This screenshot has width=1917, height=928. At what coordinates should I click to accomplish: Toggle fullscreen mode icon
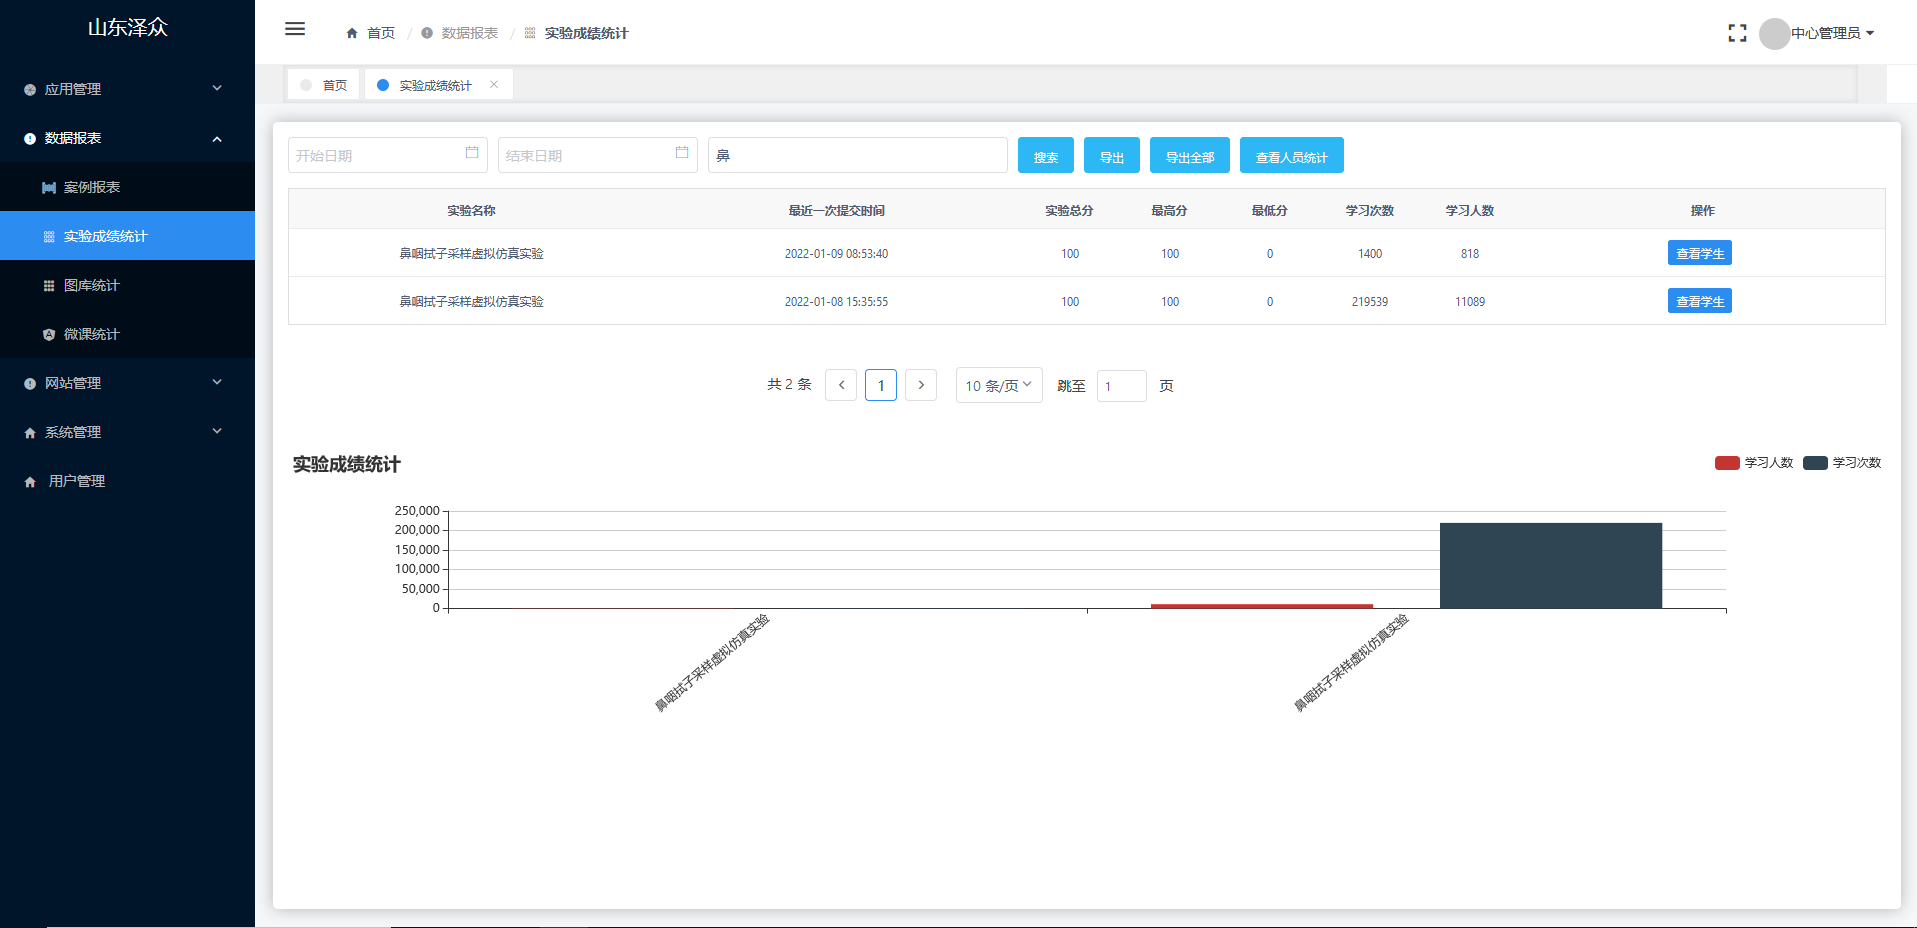pyautogui.click(x=1737, y=33)
